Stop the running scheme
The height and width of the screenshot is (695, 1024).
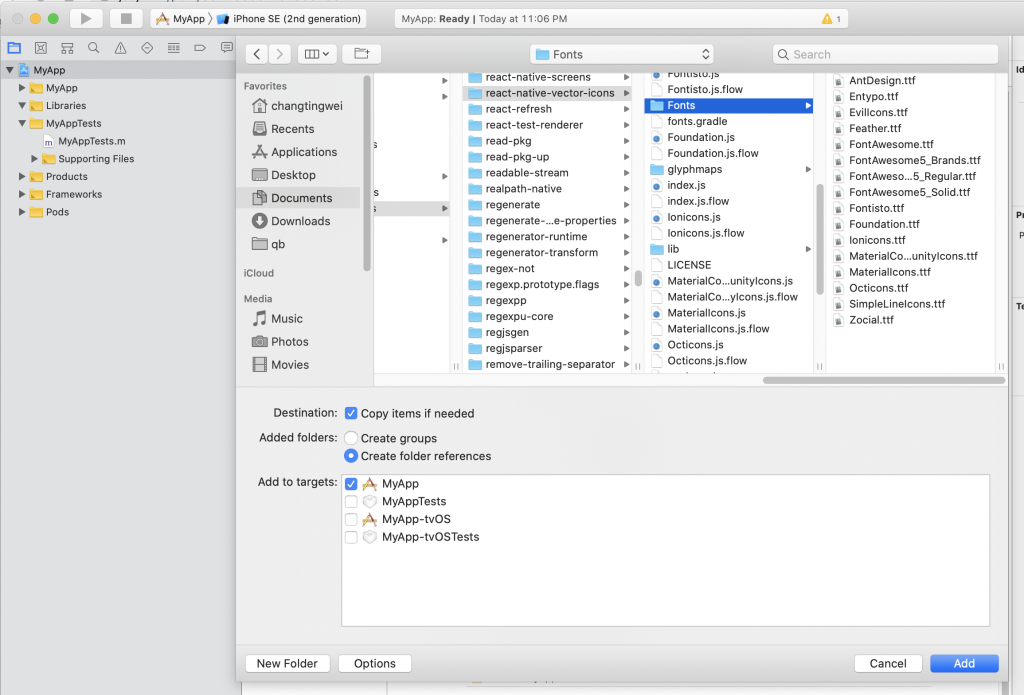click(126, 19)
